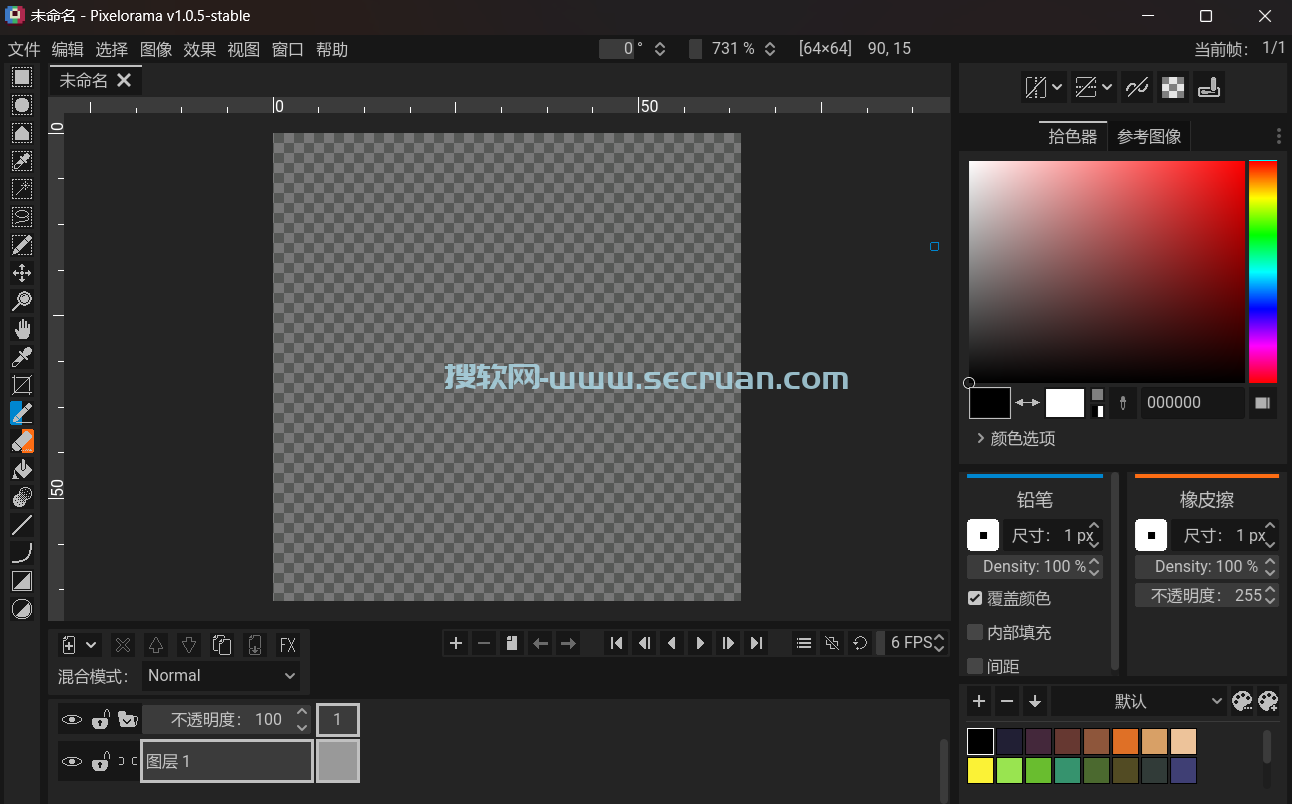Switch to the 参考图像 tab

coord(1149,137)
